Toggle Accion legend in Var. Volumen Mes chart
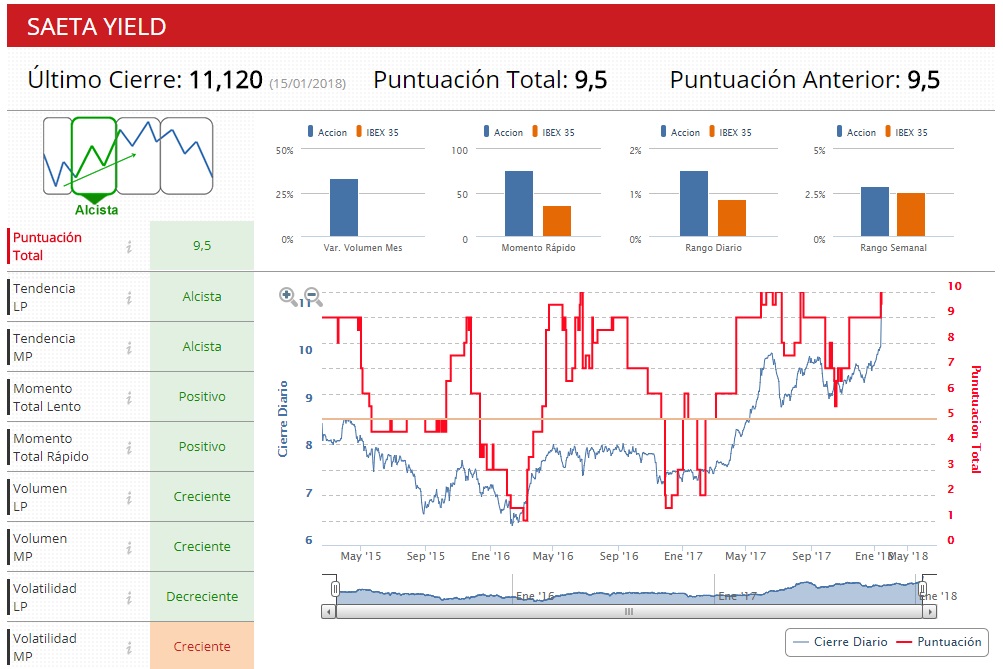The height and width of the screenshot is (669, 1003). click(327, 132)
